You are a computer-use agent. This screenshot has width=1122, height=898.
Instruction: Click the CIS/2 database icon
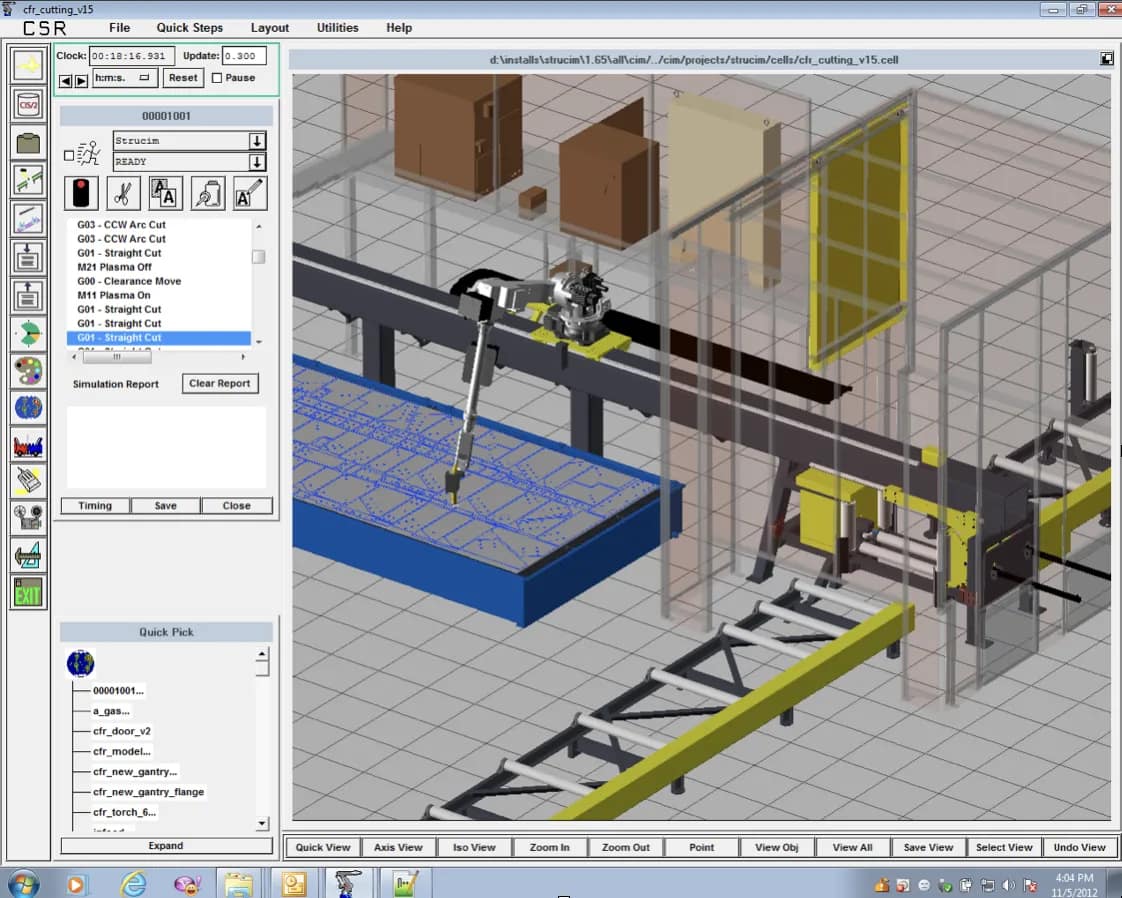coord(28,103)
